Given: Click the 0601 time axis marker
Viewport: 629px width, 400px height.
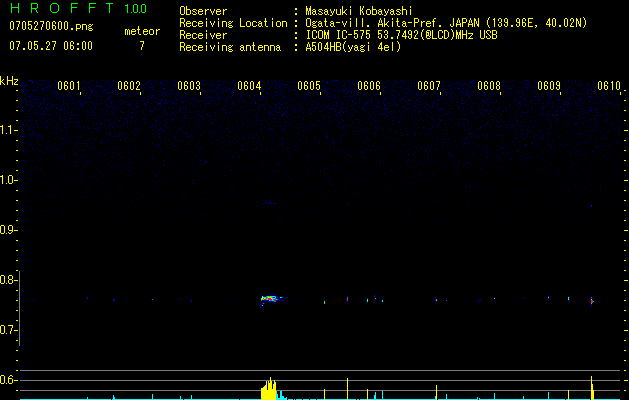Looking at the screenshot, I should click(69, 86).
